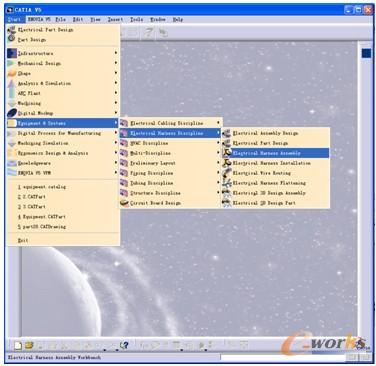Click Electrical Wire Routing icon
376x366 pixels.
coord(227,173)
